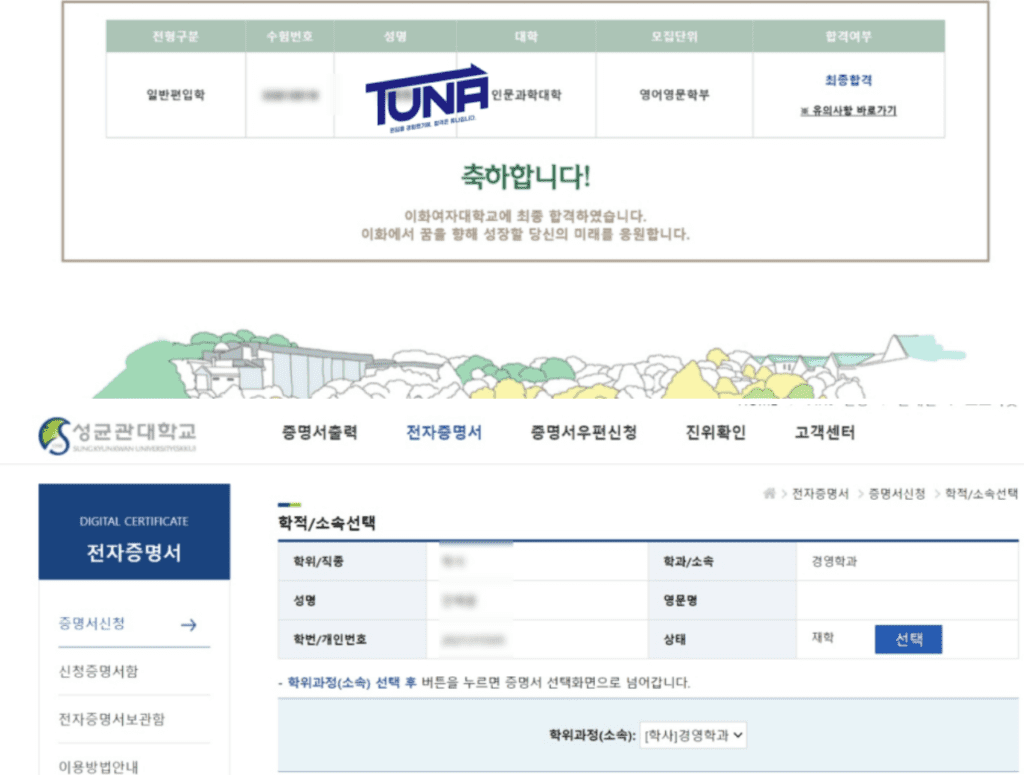Click the 영어영문학부 cell
Screen dimensions: 1024x775
674,95
